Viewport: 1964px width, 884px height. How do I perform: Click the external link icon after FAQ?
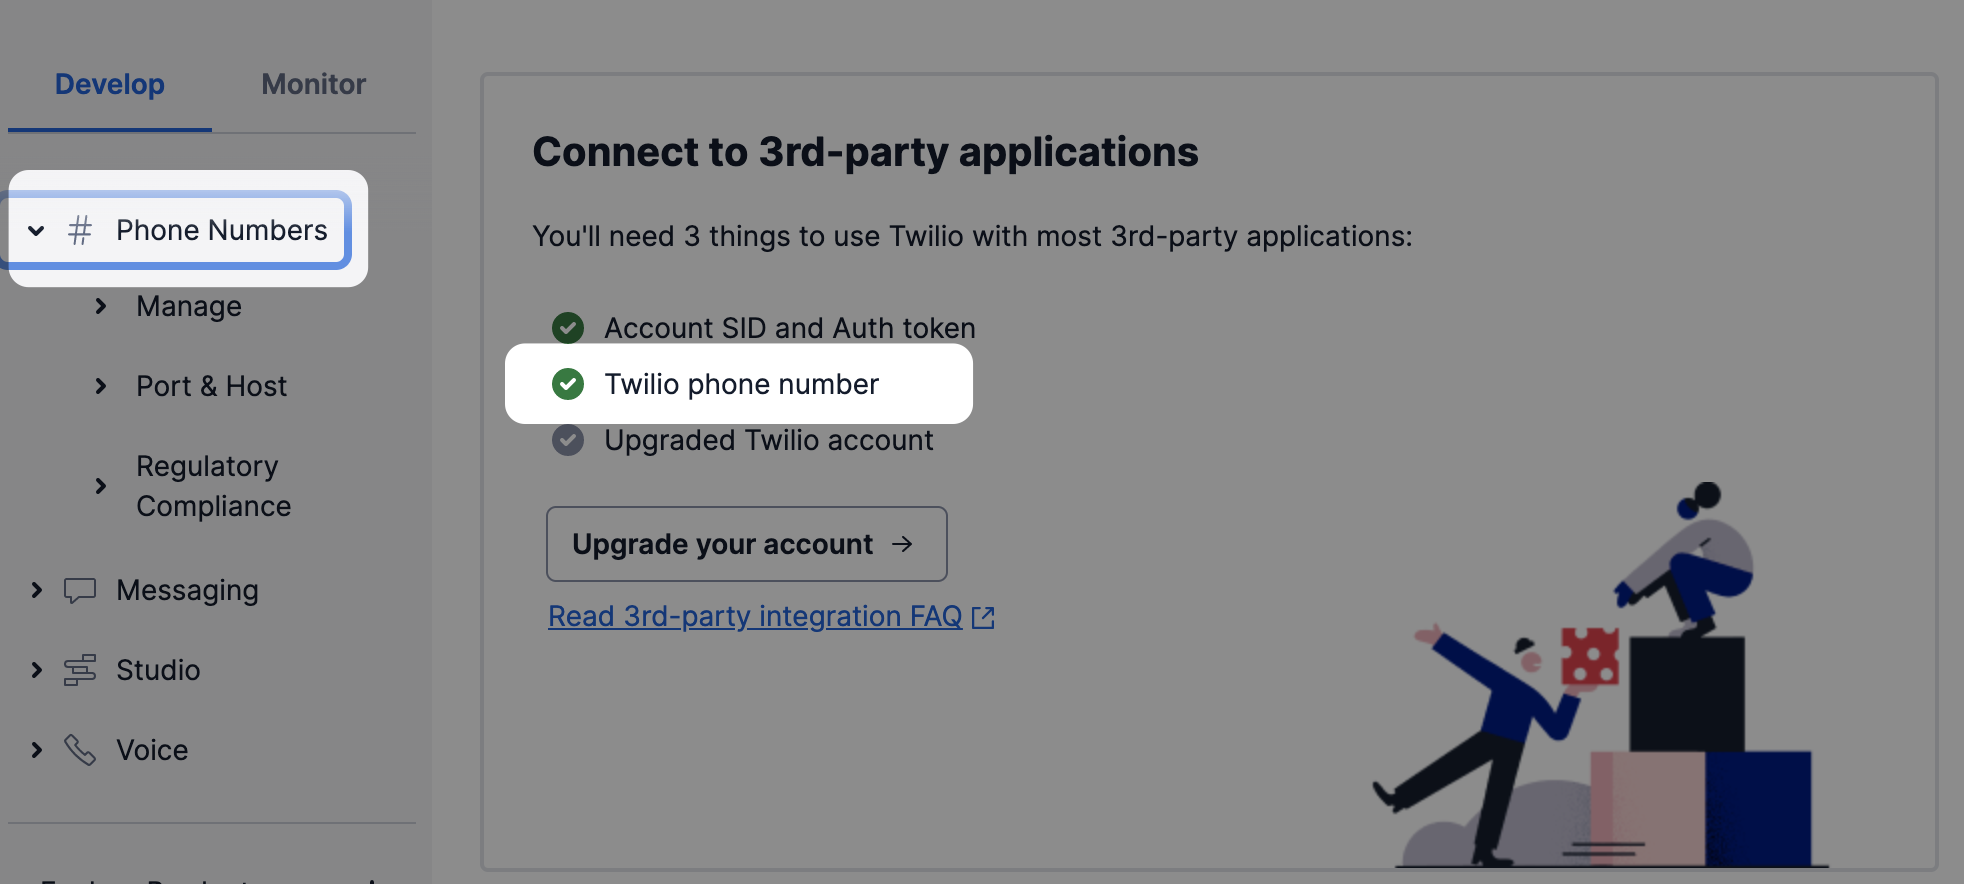coord(983,617)
